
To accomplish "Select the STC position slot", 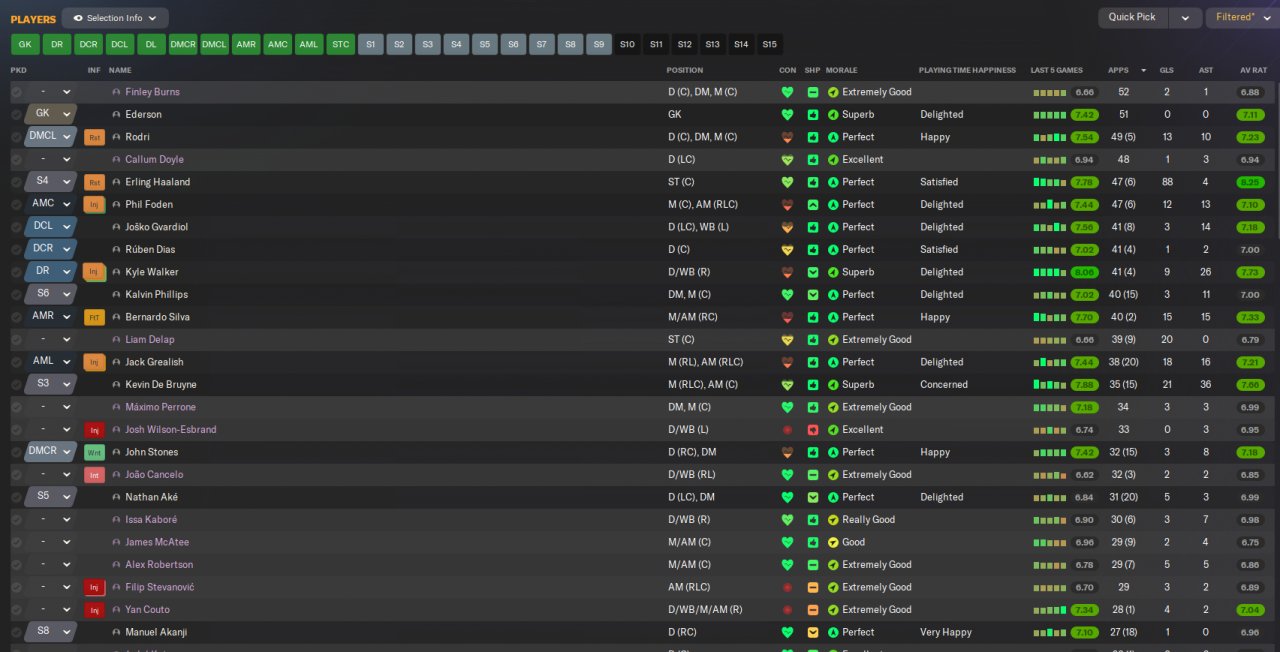I will [341, 44].
